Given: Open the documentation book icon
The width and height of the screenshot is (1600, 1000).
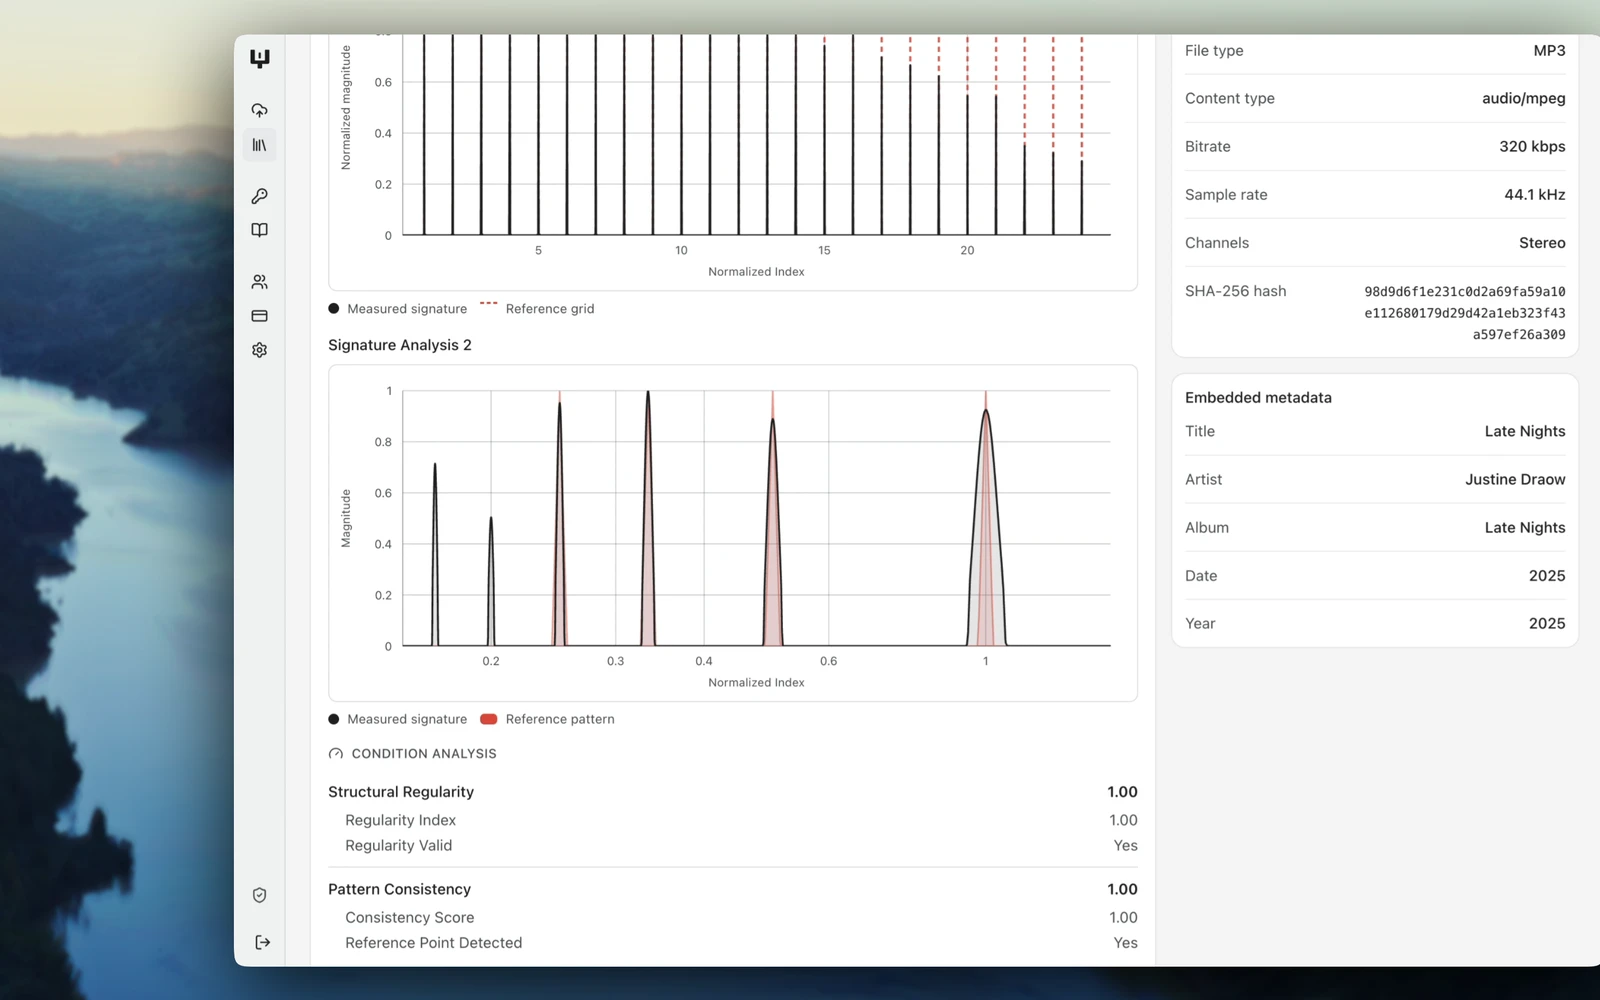Looking at the screenshot, I should (x=260, y=230).
